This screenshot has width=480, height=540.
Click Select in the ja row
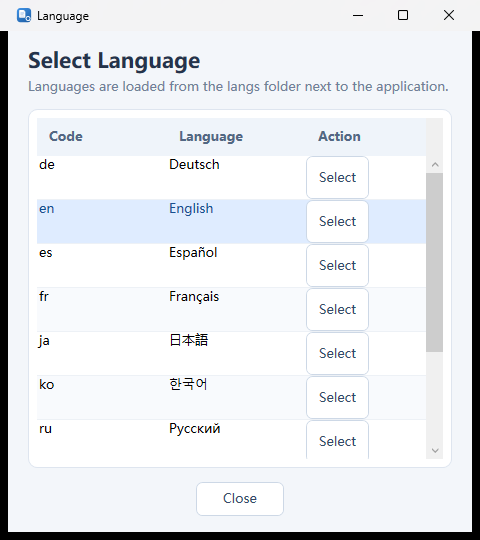pyautogui.click(x=337, y=354)
